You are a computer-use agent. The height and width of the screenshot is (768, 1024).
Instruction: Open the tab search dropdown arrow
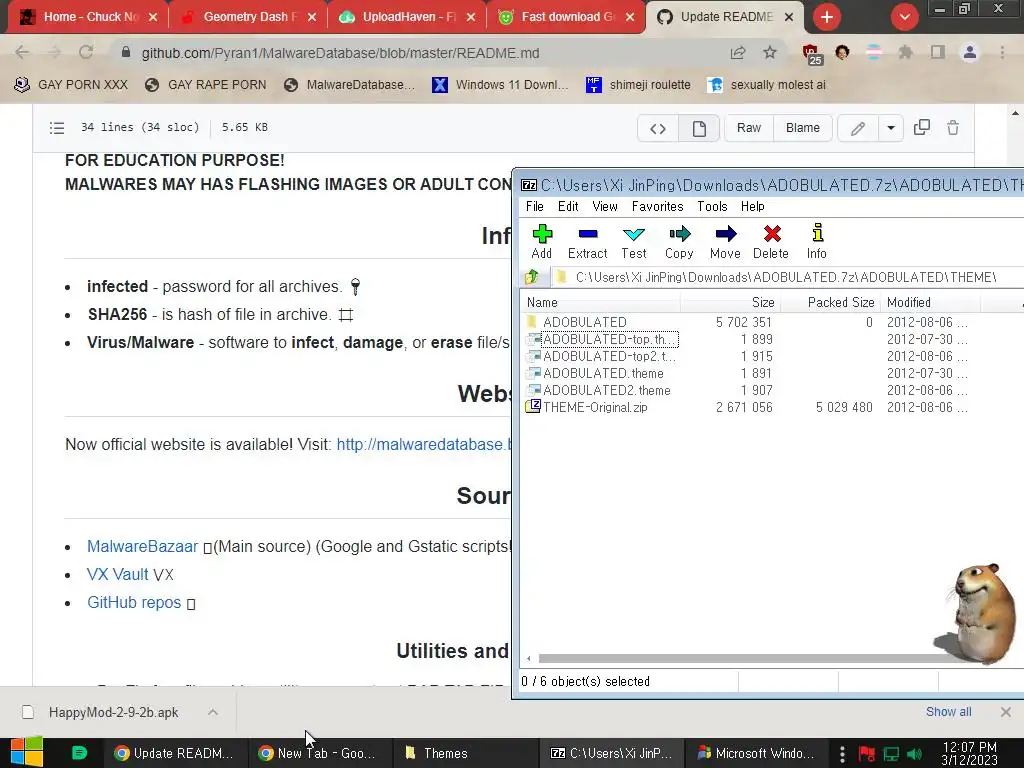[904, 17]
